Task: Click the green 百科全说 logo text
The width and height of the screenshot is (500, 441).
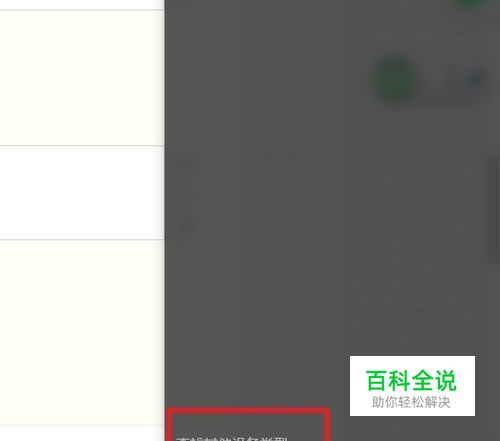Action: [411, 380]
